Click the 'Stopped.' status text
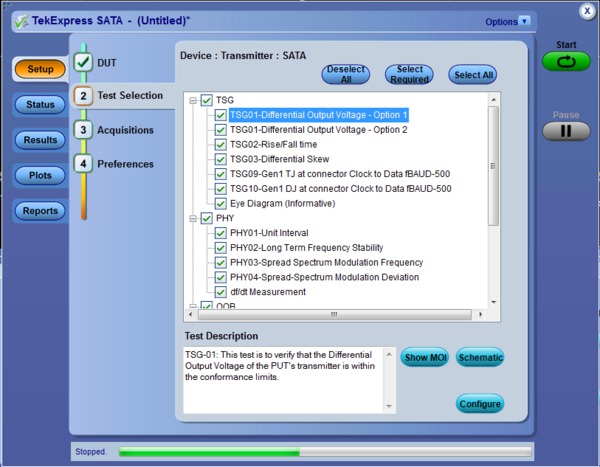Image resolution: width=600 pixels, height=467 pixels. (x=91, y=452)
